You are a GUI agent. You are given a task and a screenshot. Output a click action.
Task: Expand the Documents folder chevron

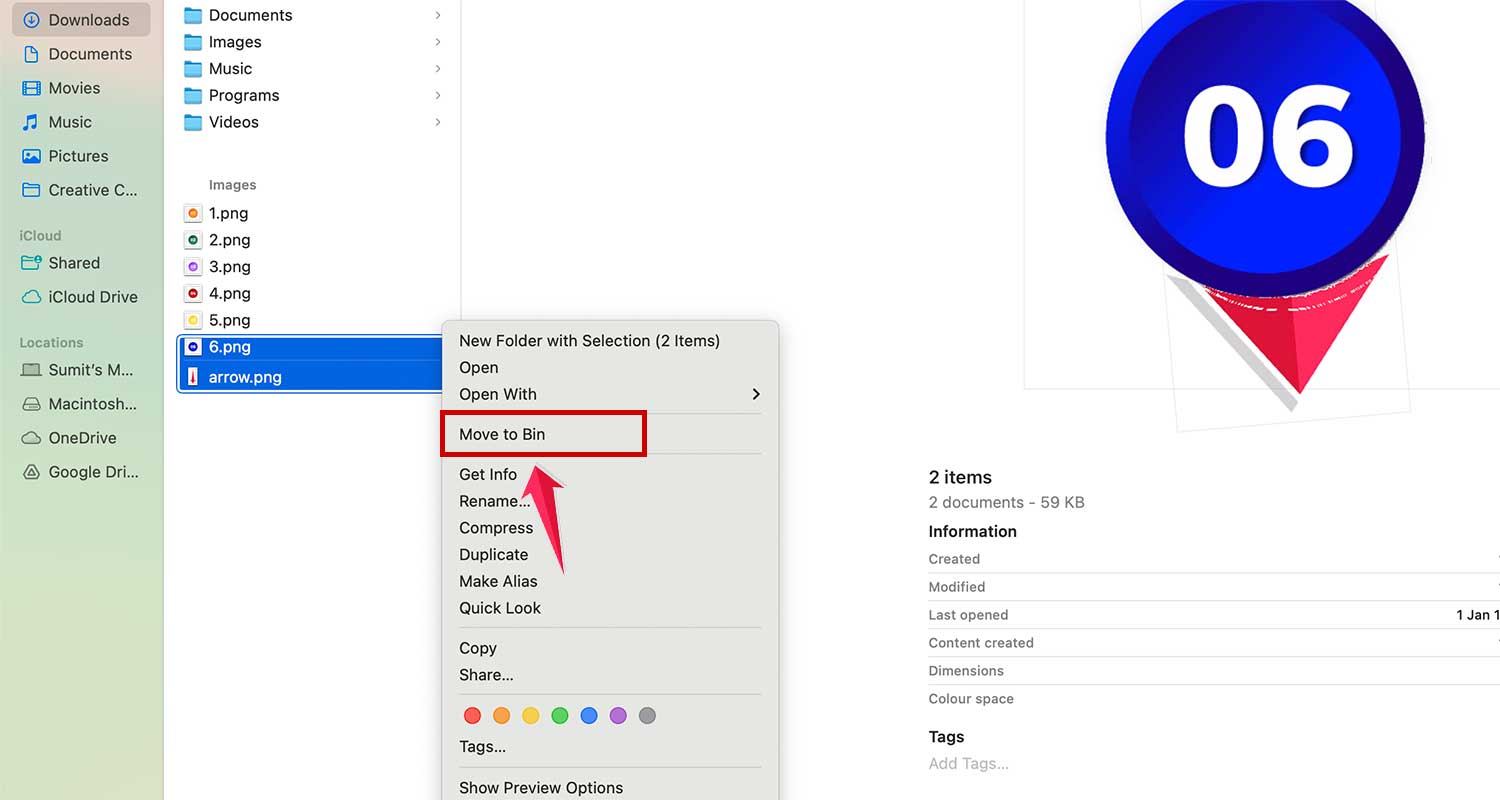click(438, 15)
